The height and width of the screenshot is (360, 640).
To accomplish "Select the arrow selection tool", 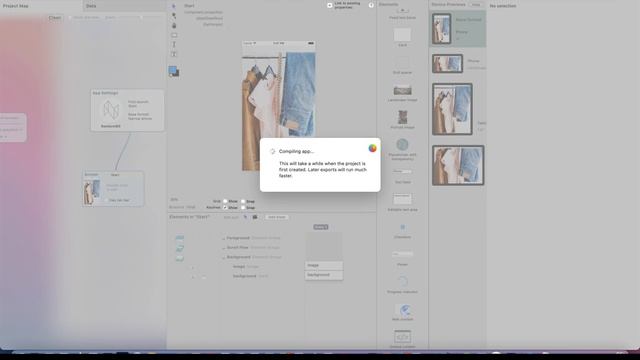I will 173,6.
